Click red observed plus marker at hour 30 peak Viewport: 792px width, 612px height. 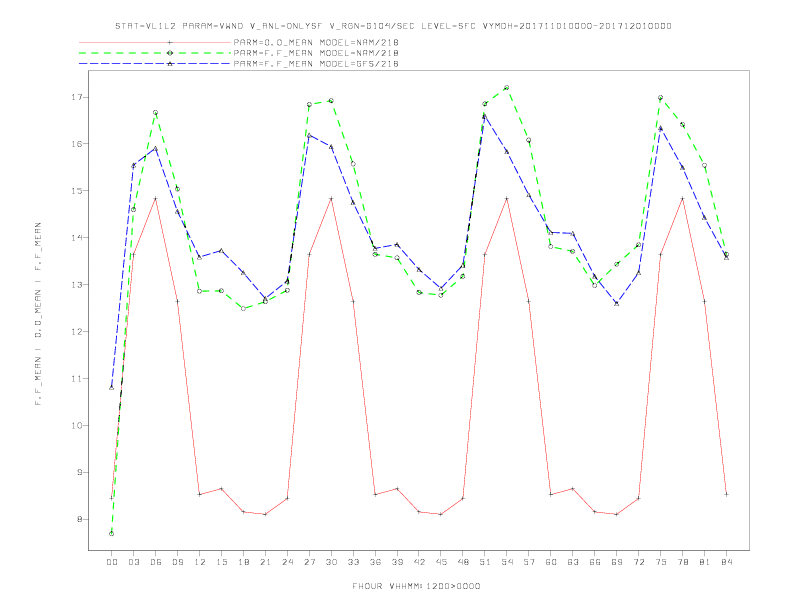pyautogui.click(x=331, y=199)
